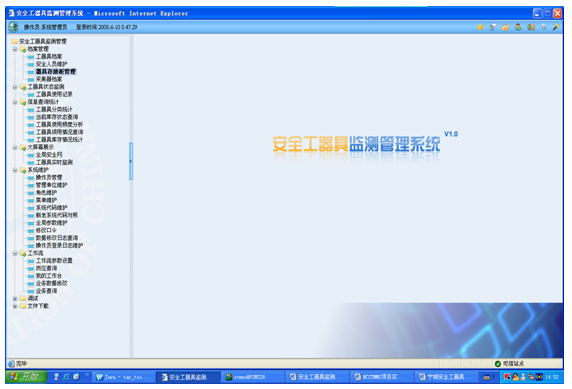This screenshot has width=572, height=389.
Task: Select the highlighted 器具存放柜管理 tree item
Action: [x=56, y=72]
